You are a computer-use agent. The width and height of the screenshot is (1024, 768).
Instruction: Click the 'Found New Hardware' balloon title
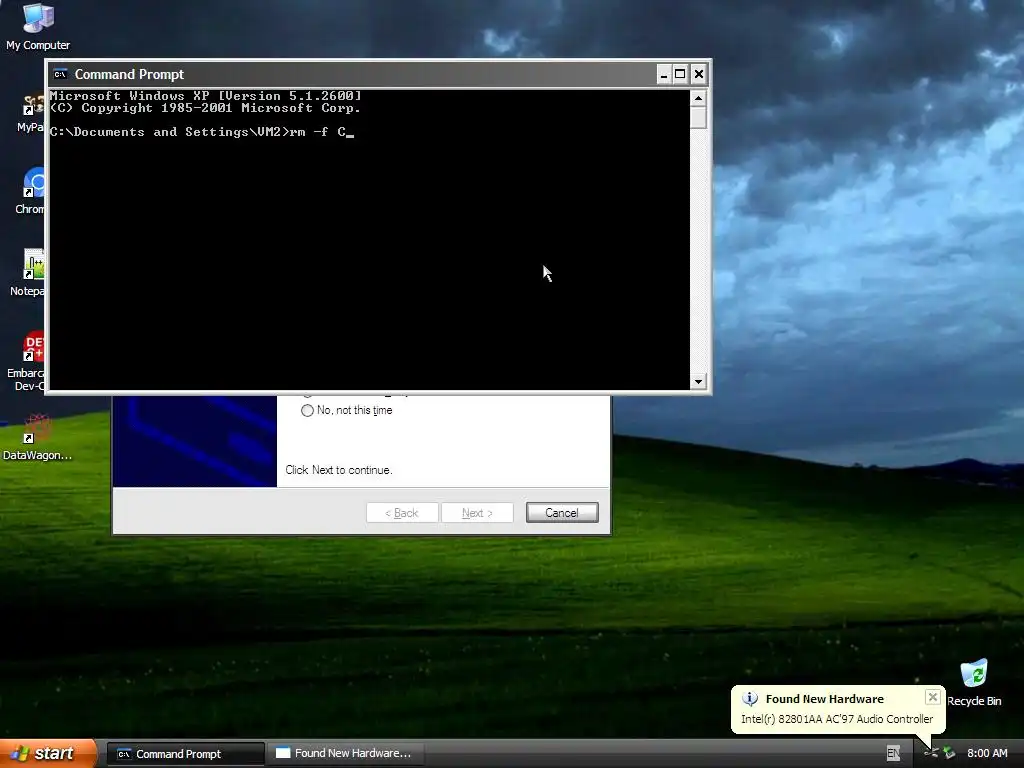[825, 699]
